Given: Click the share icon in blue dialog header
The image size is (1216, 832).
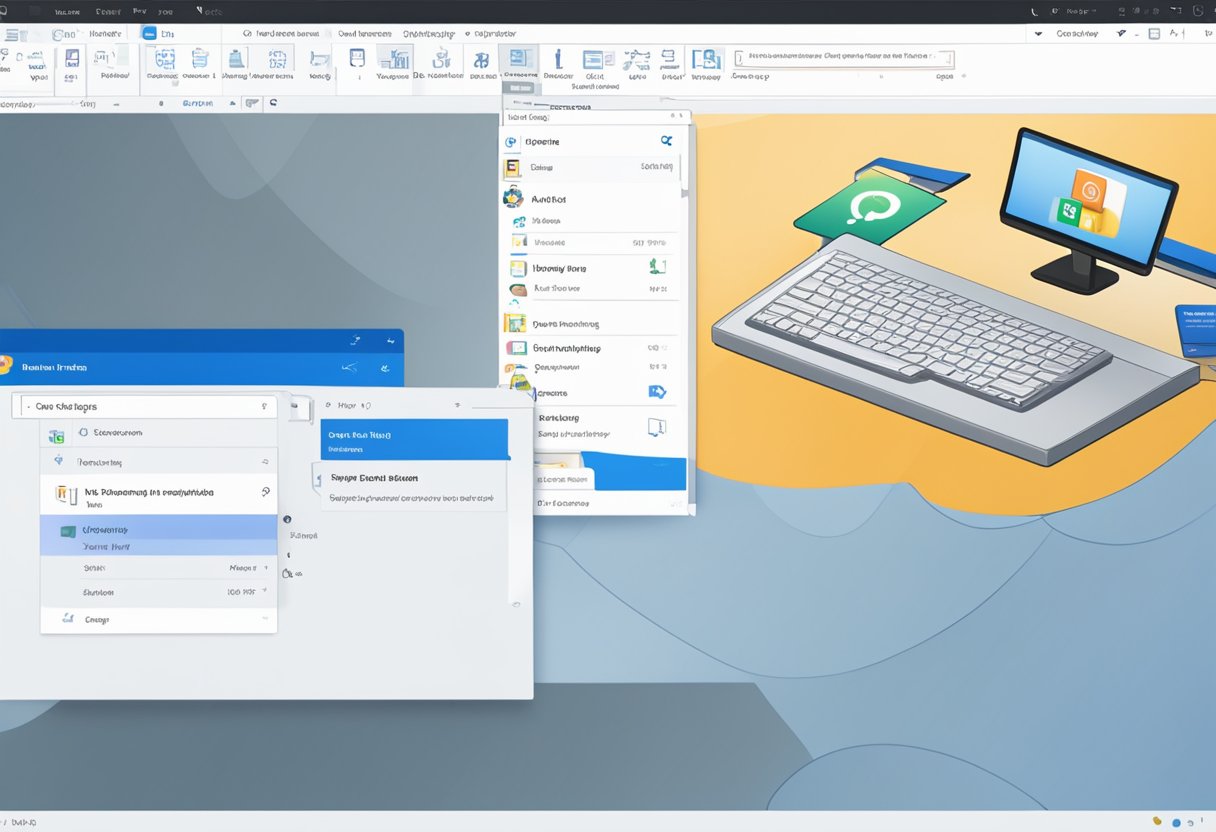Looking at the screenshot, I should (x=349, y=368).
